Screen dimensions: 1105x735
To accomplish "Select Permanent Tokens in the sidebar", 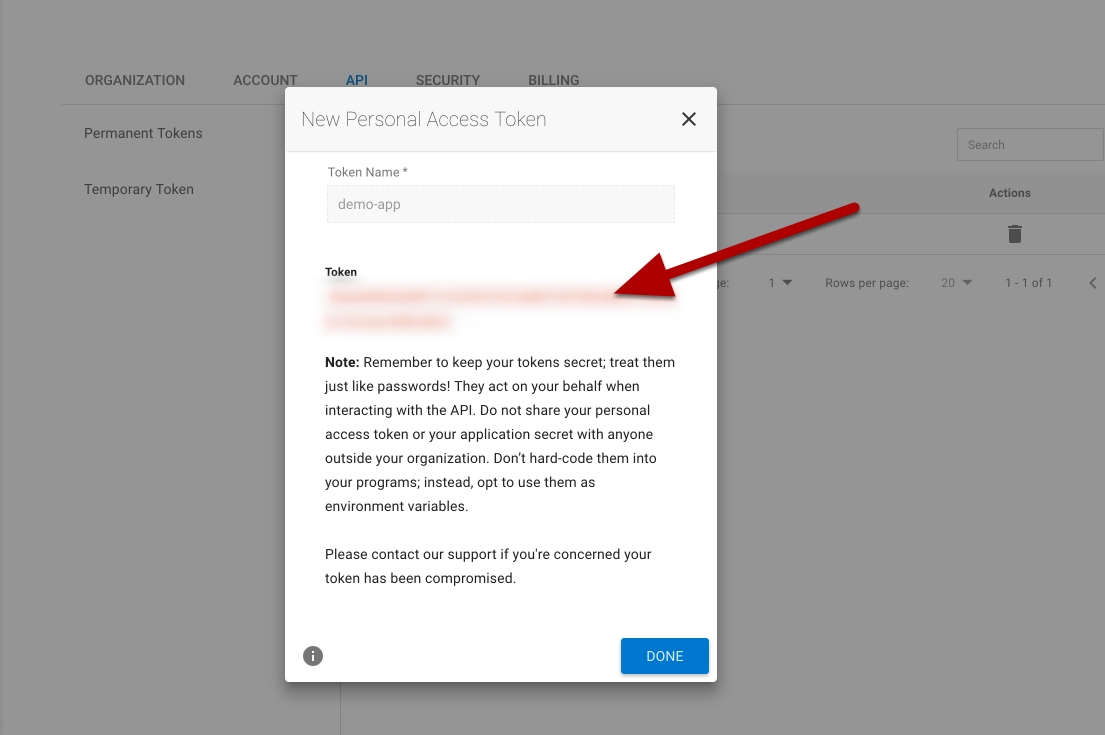I will point(143,133).
